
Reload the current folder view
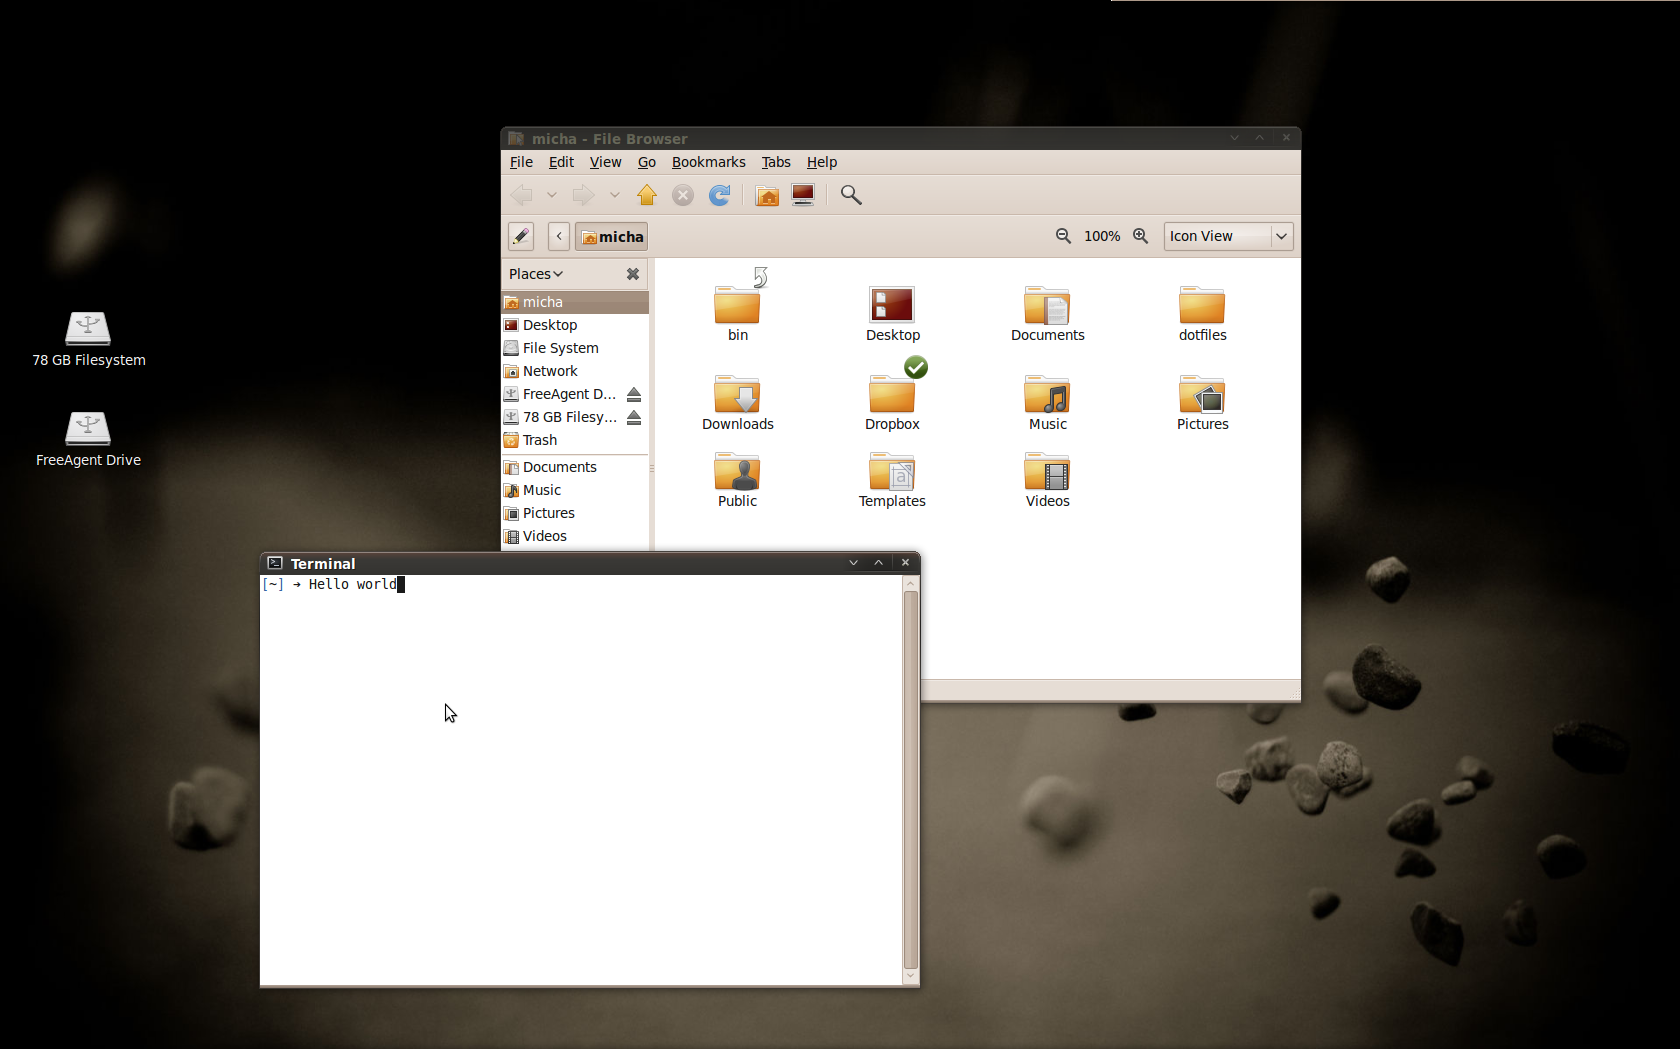tap(719, 196)
